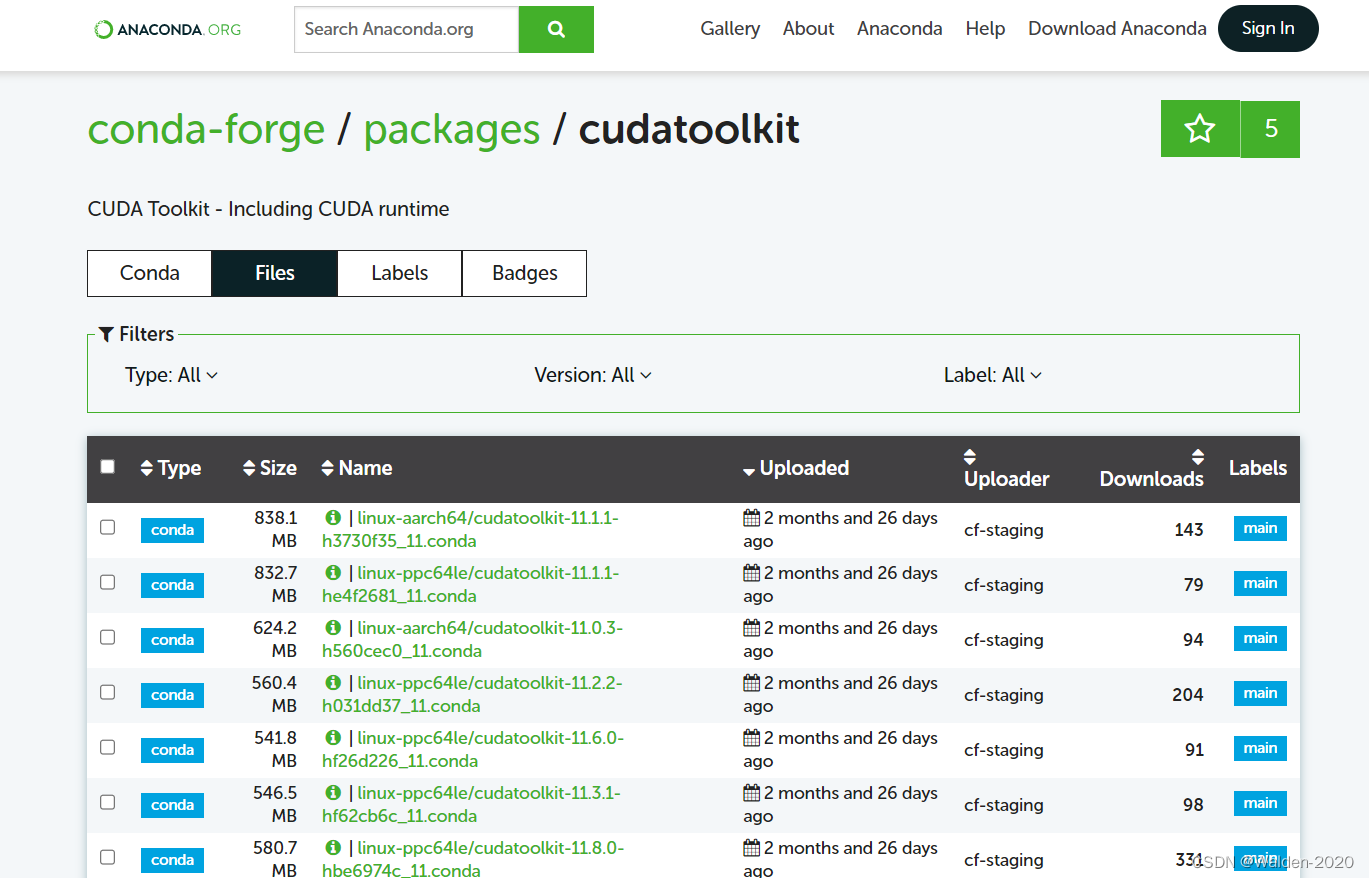Star the cudatoolkit package
The width and height of the screenshot is (1369, 878).
pyautogui.click(x=1200, y=129)
